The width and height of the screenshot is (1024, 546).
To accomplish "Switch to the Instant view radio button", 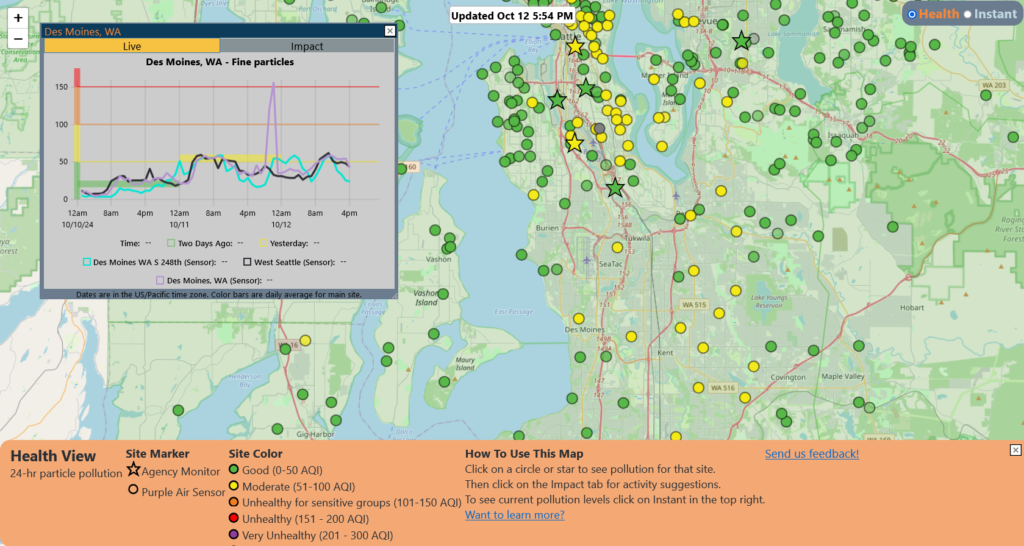I will click(967, 14).
